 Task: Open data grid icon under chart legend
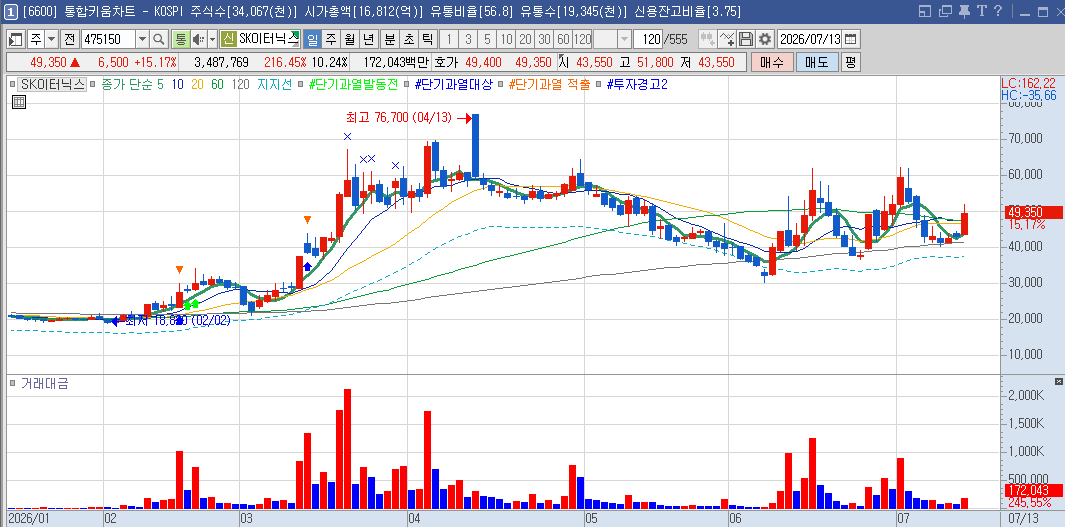19,103
